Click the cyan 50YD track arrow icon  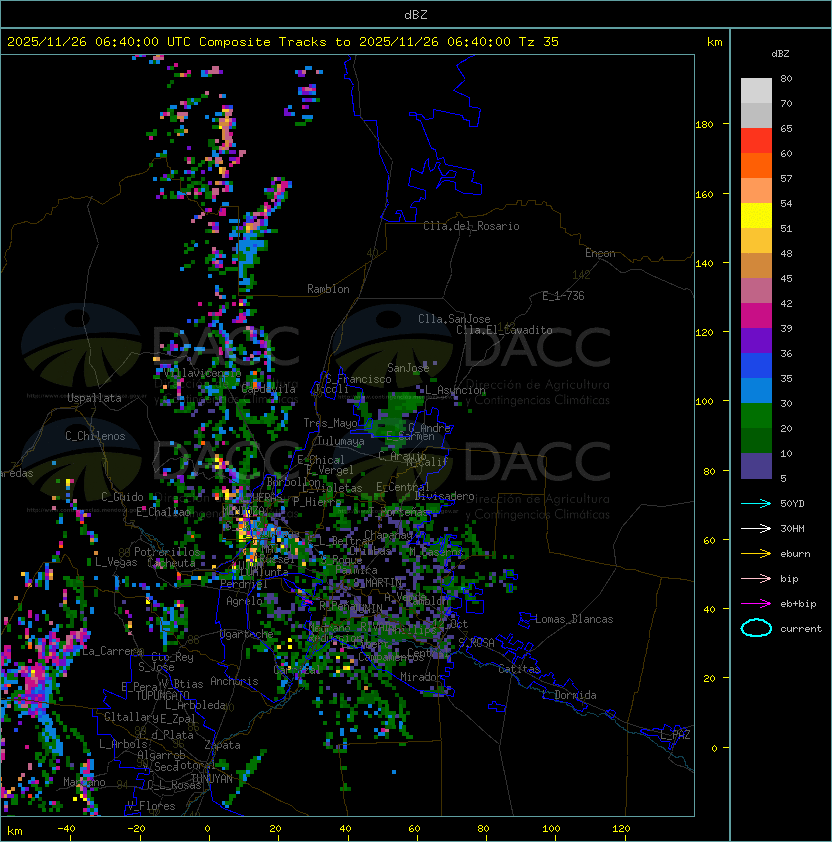(x=756, y=503)
